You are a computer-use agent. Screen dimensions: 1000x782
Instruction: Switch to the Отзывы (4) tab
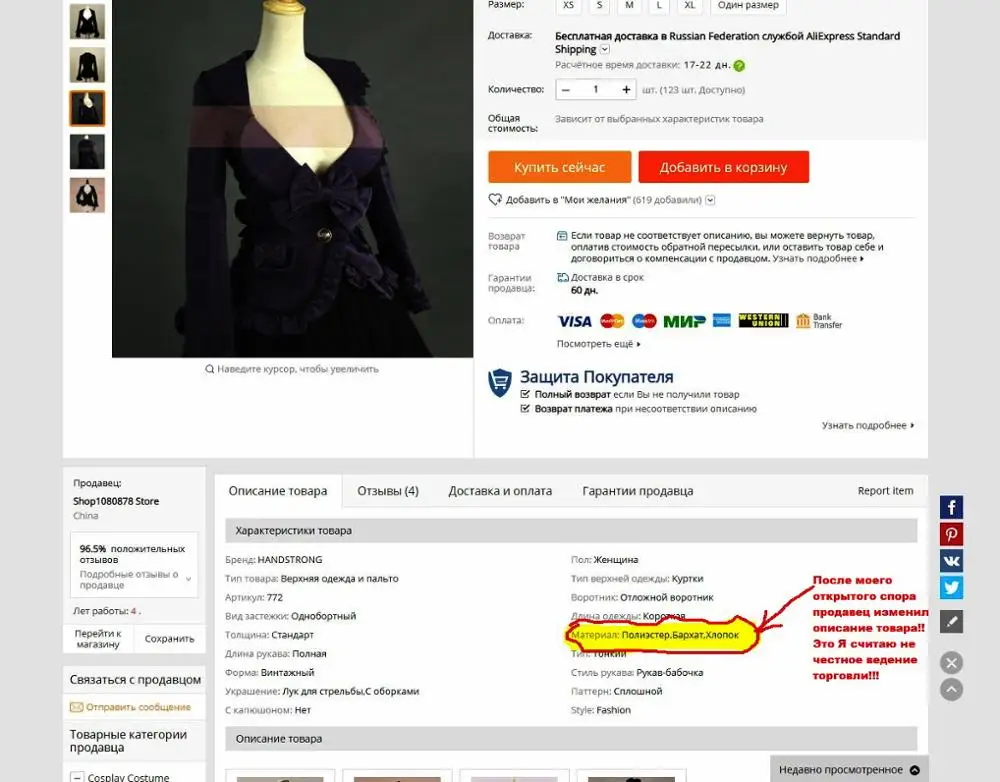point(388,491)
